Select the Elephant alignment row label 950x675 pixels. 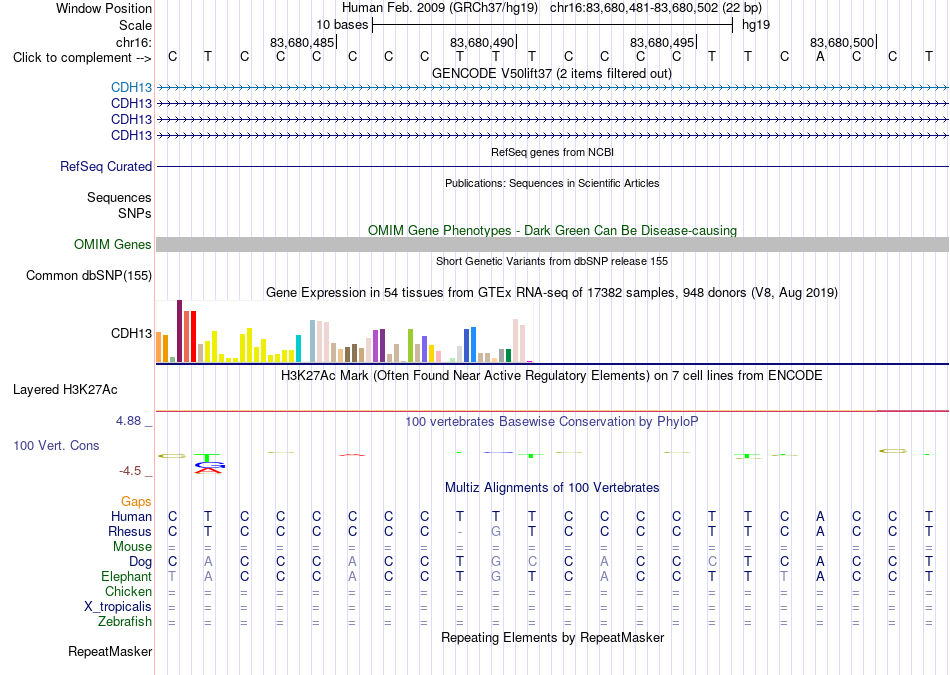[x=126, y=576]
